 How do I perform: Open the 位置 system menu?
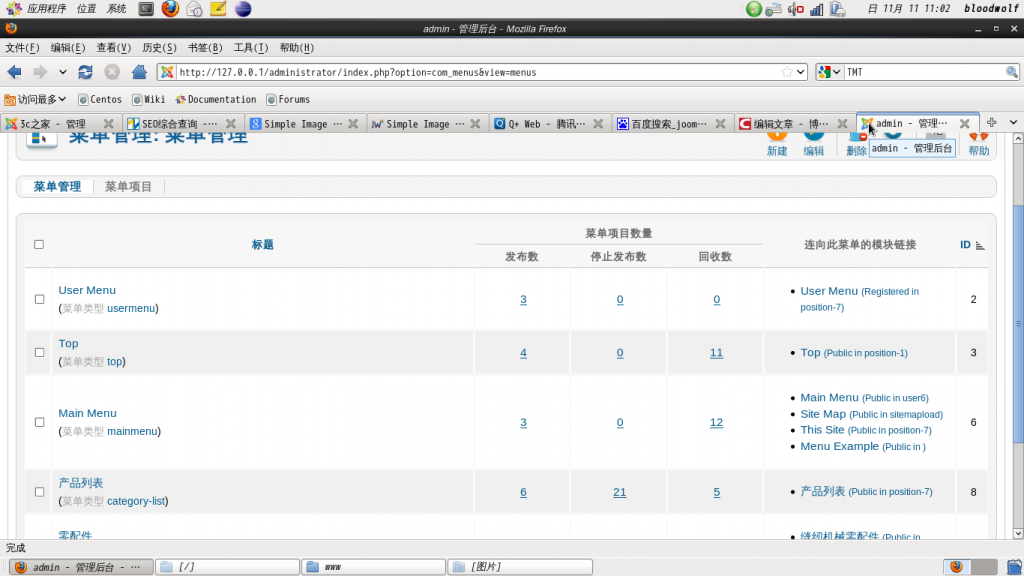coord(86,8)
